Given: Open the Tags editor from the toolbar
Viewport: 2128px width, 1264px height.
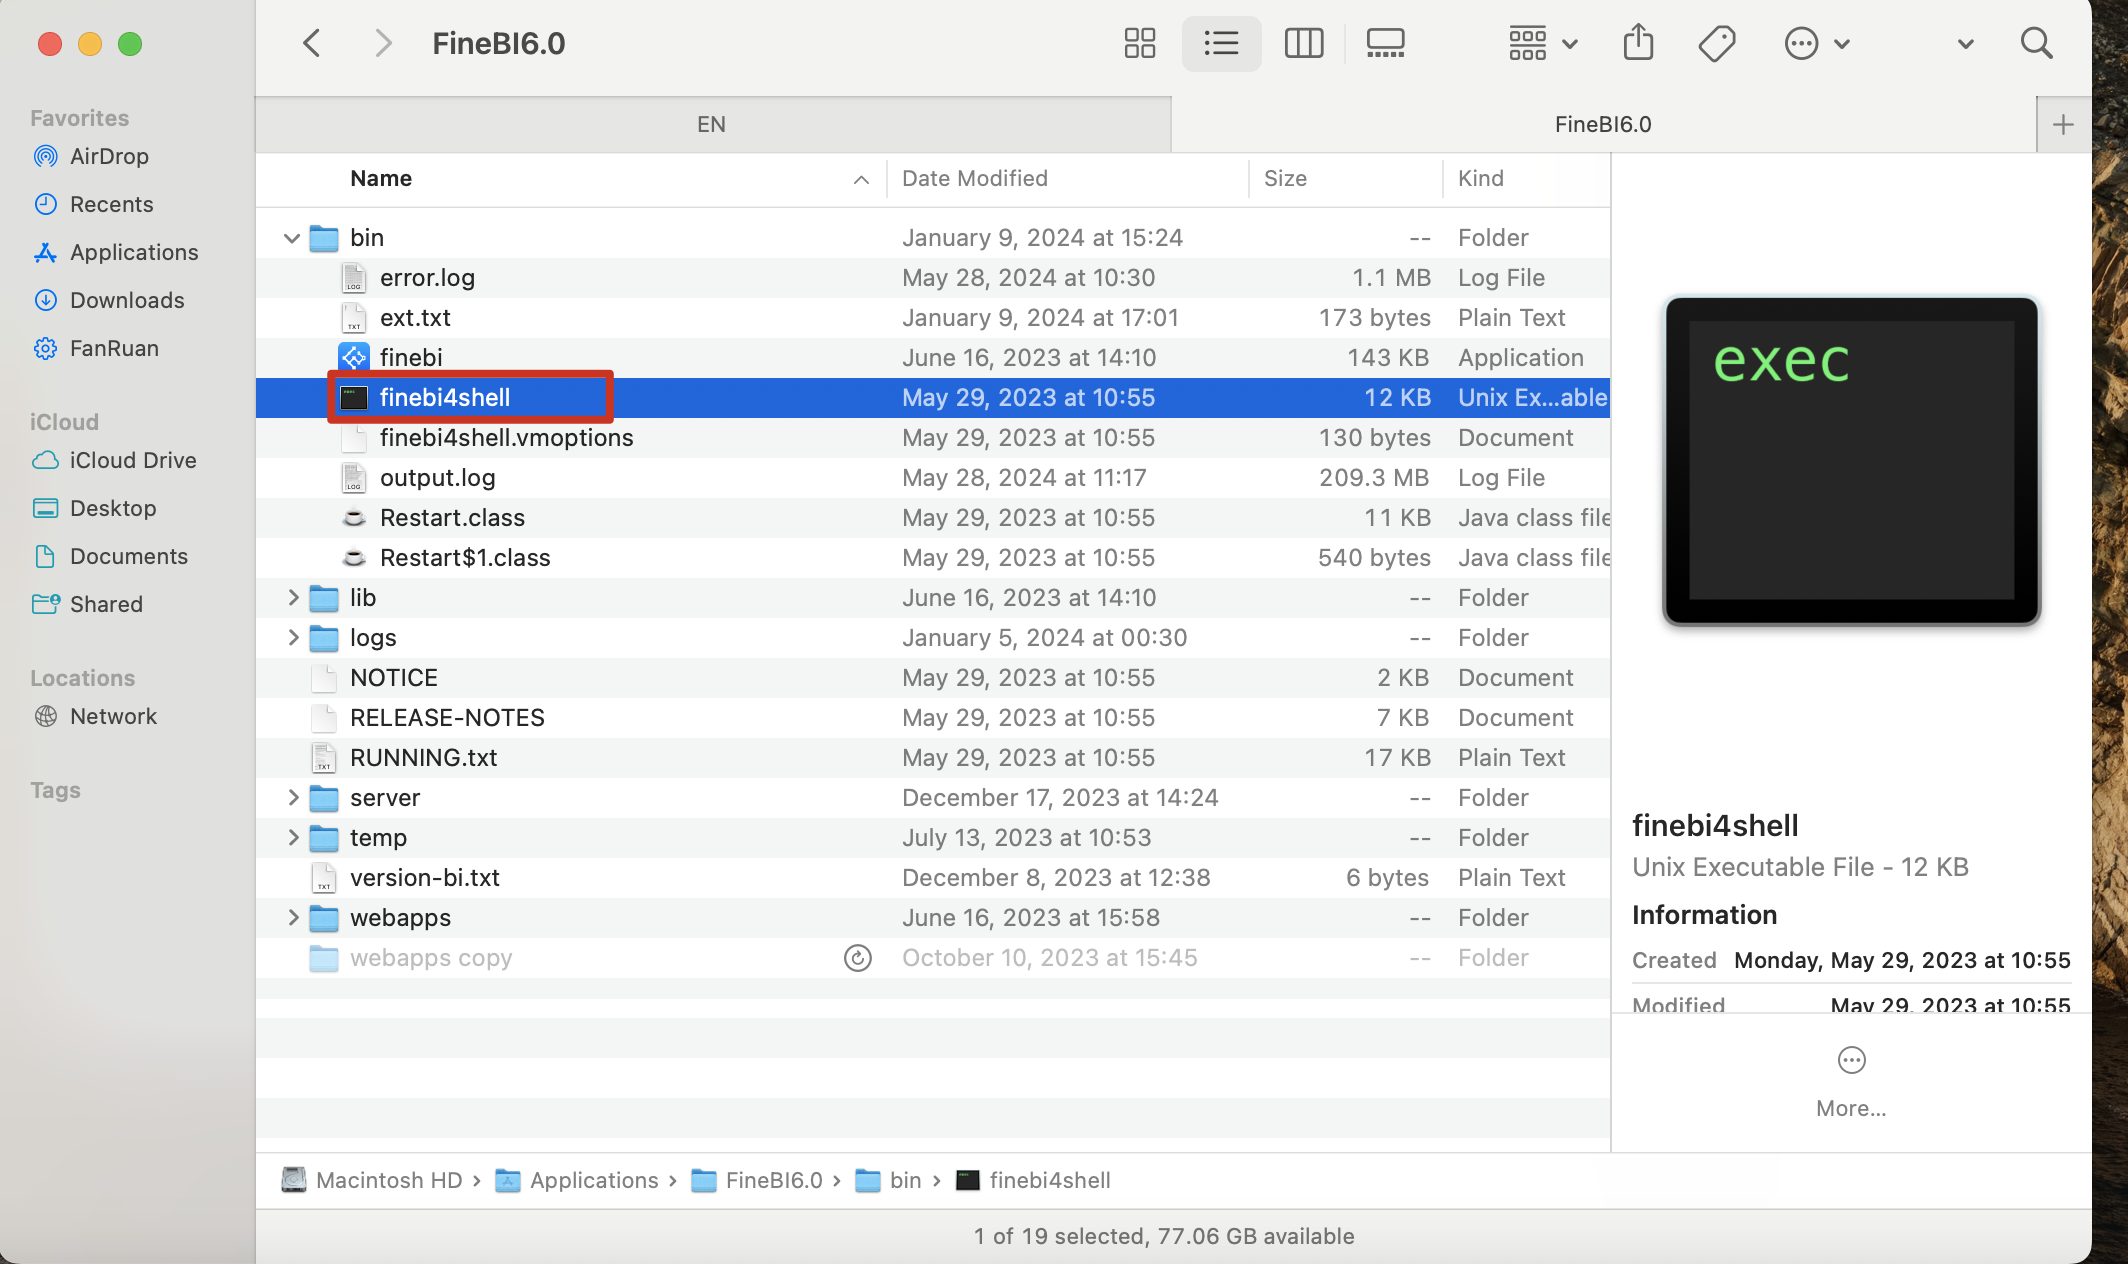Looking at the screenshot, I should [x=1717, y=43].
